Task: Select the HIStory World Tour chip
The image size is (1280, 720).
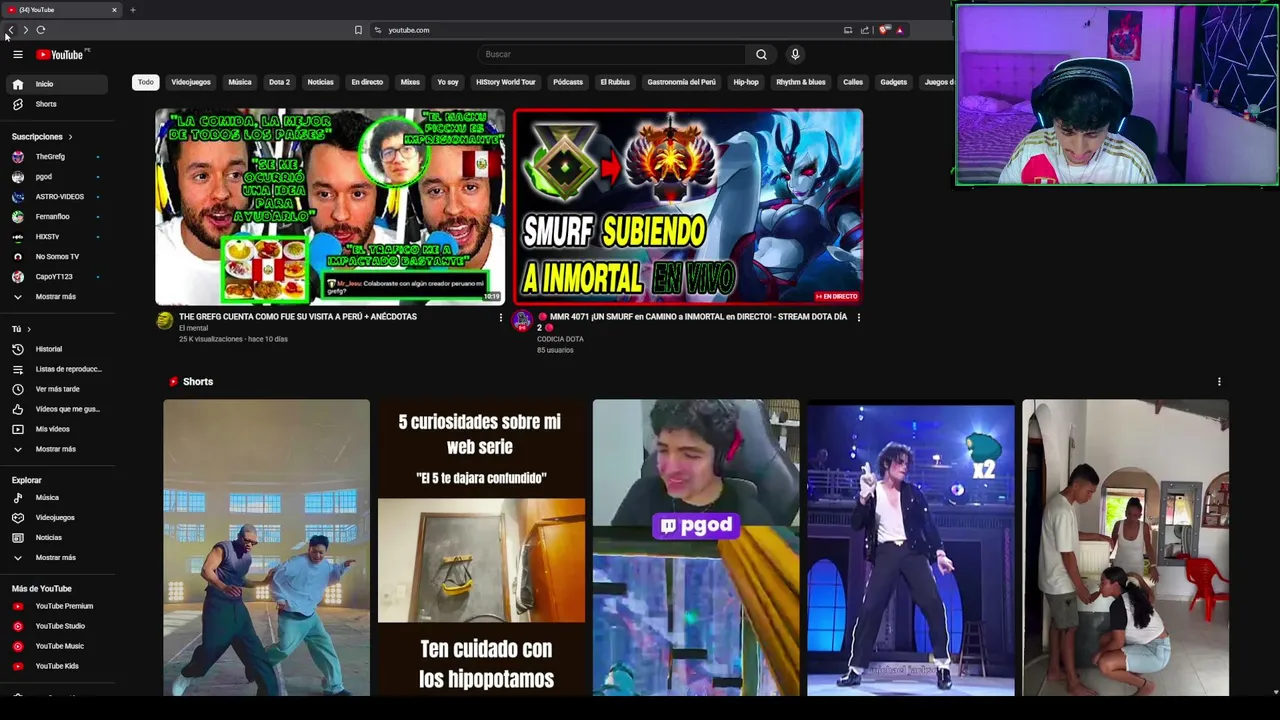Action: 506,82
